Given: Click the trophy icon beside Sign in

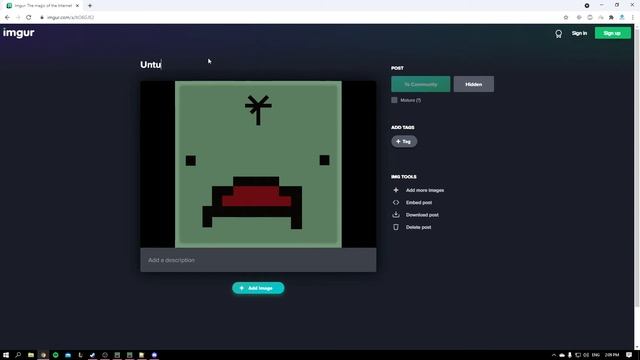Looking at the screenshot, I should pyautogui.click(x=558, y=34).
